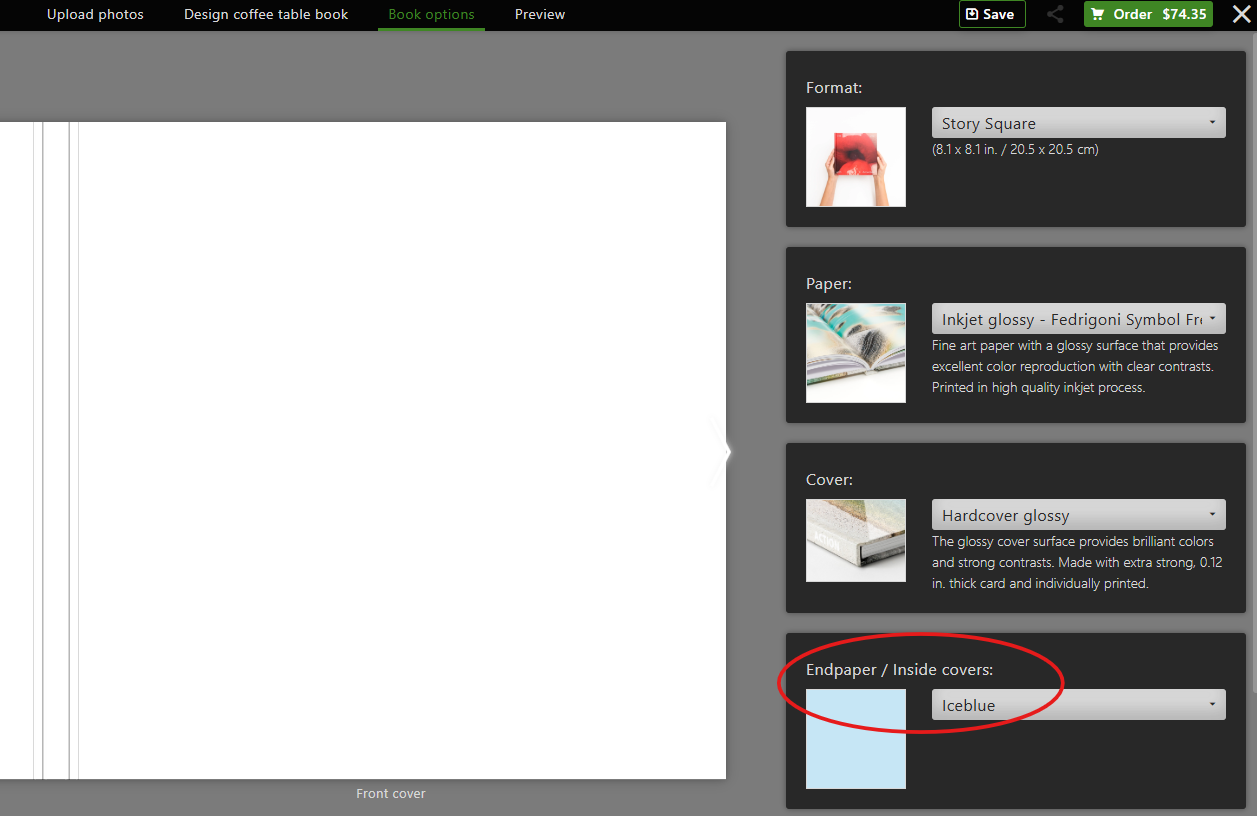Open the Hardcover glossy cover dropdown
The width and height of the screenshot is (1257, 816).
pos(1078,515)
